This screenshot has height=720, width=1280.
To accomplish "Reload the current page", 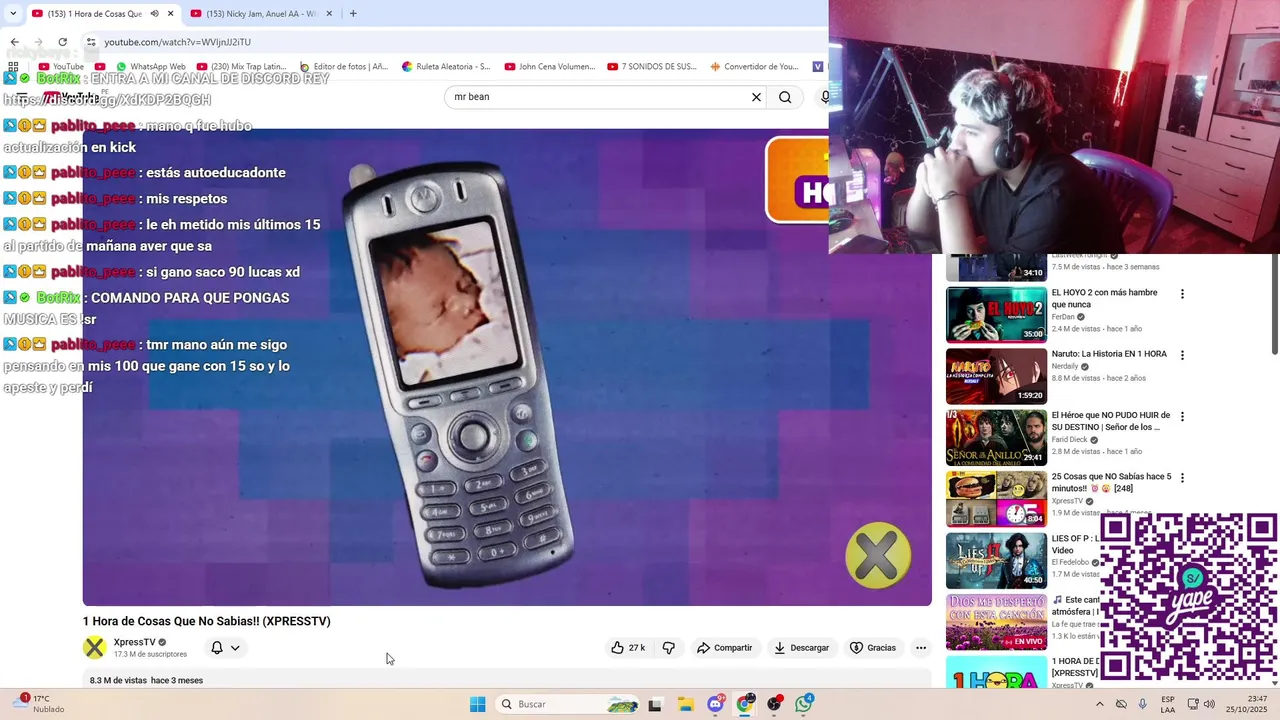I will click(62, 42).
